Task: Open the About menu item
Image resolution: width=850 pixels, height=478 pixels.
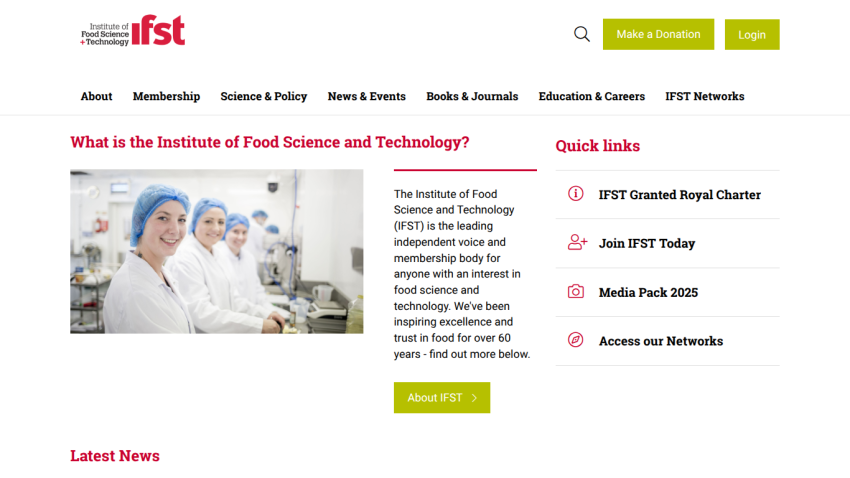Action: point(96,96)
